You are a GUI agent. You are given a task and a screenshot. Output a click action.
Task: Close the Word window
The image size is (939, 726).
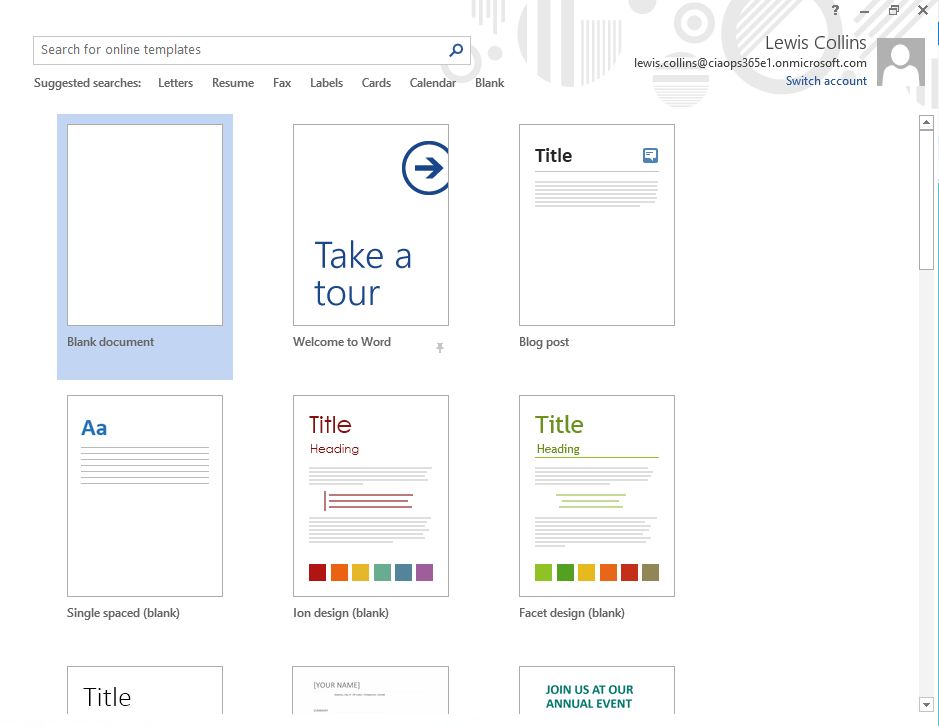tap(923, 10)
